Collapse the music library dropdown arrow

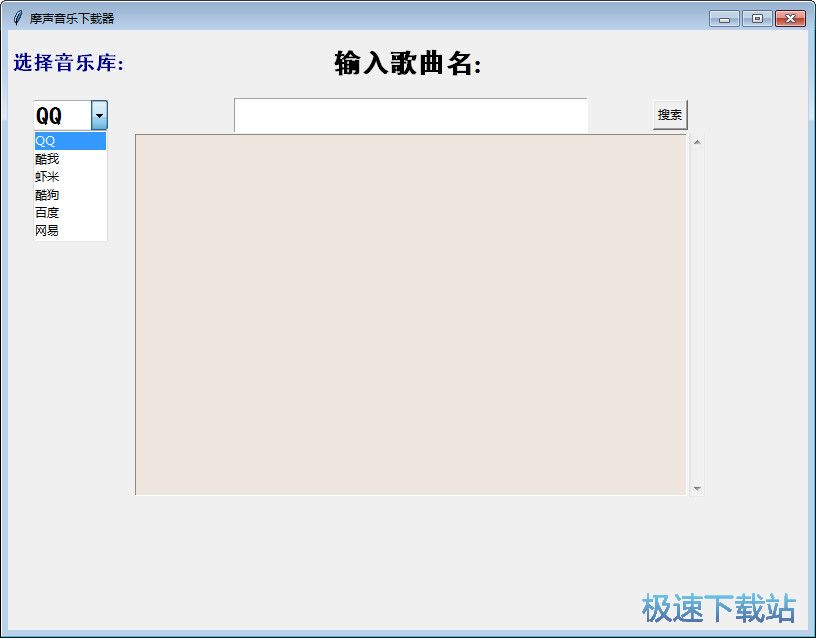pos(99,116)
